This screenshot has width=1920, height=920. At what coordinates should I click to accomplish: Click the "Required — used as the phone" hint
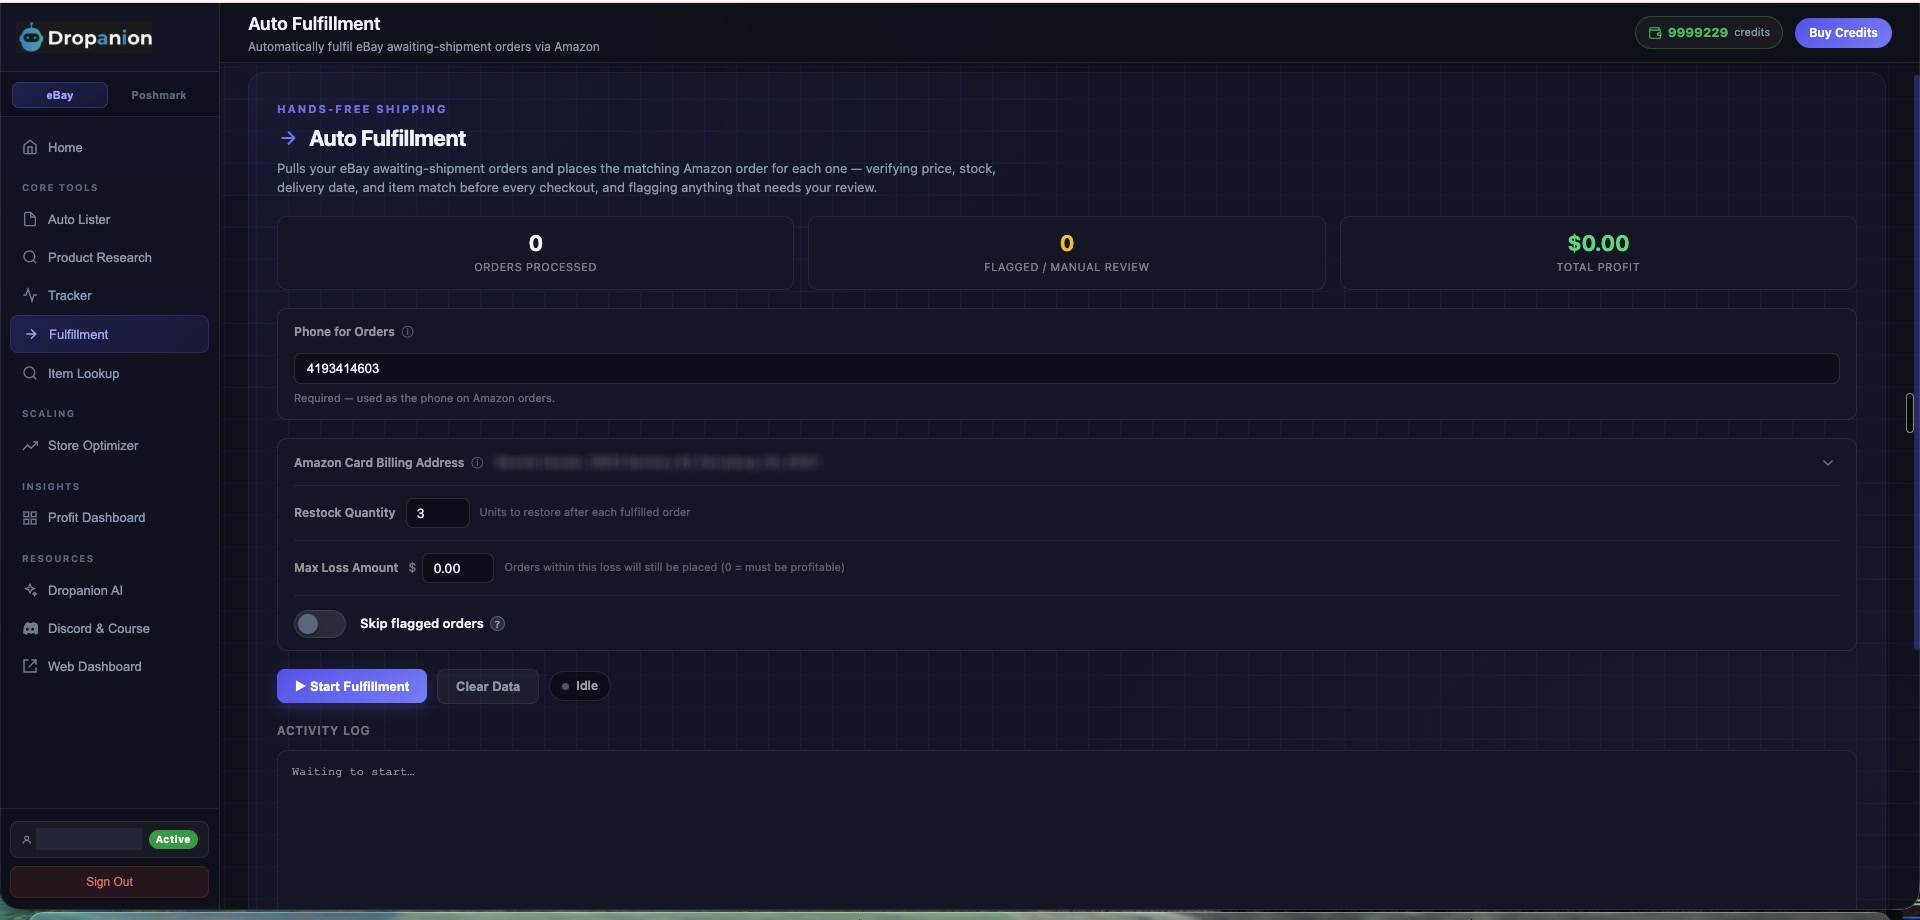[424, 398]
